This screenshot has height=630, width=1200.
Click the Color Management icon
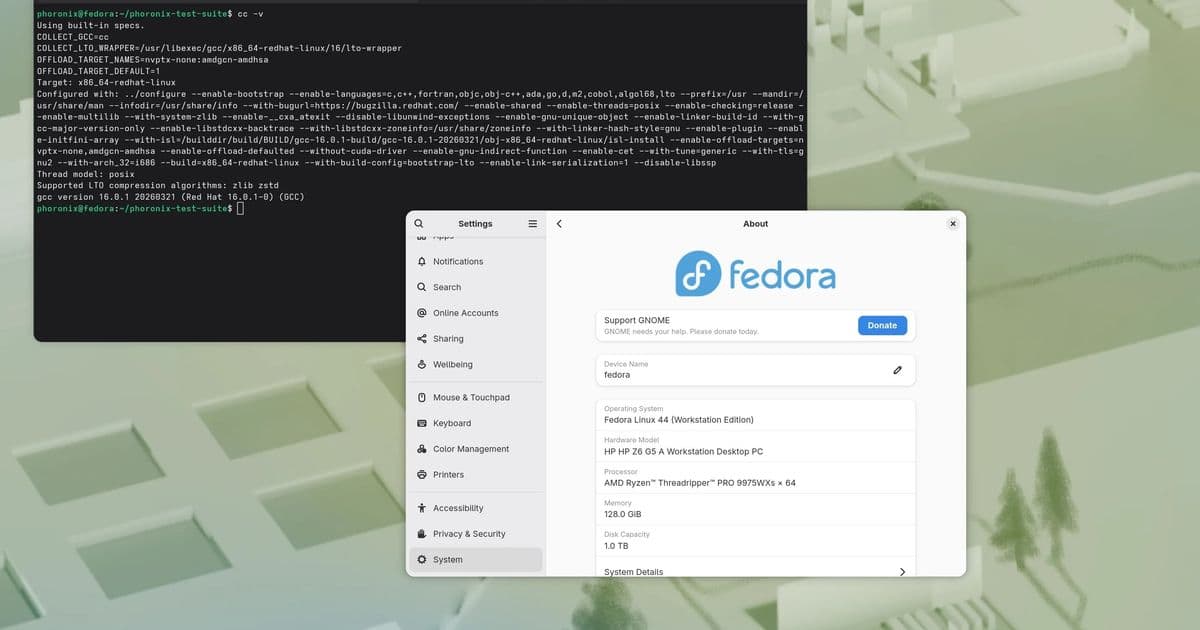pyautogui.click(x=422, y=449)
